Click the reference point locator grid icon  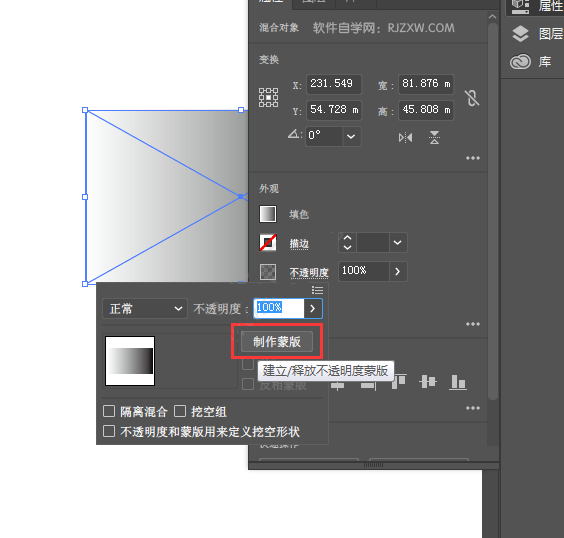pyautogui.click(x=268, y=97)
